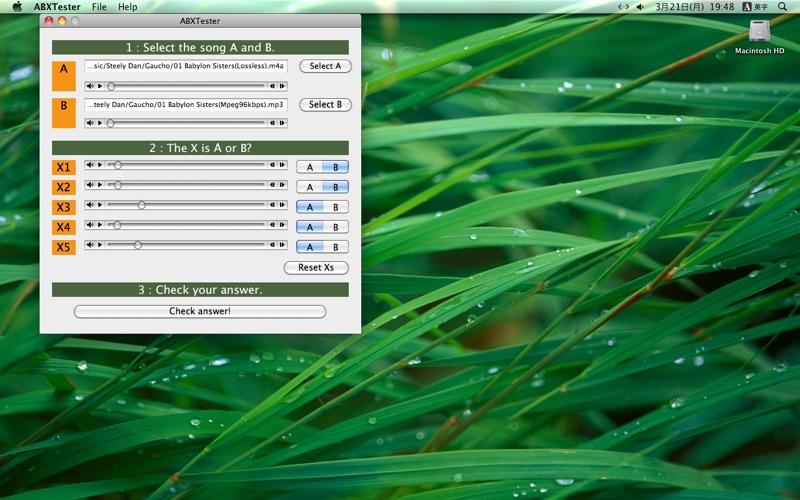Click the X3 playback position slider knob
Screen dimensions: 800x500
coord(142,205)
